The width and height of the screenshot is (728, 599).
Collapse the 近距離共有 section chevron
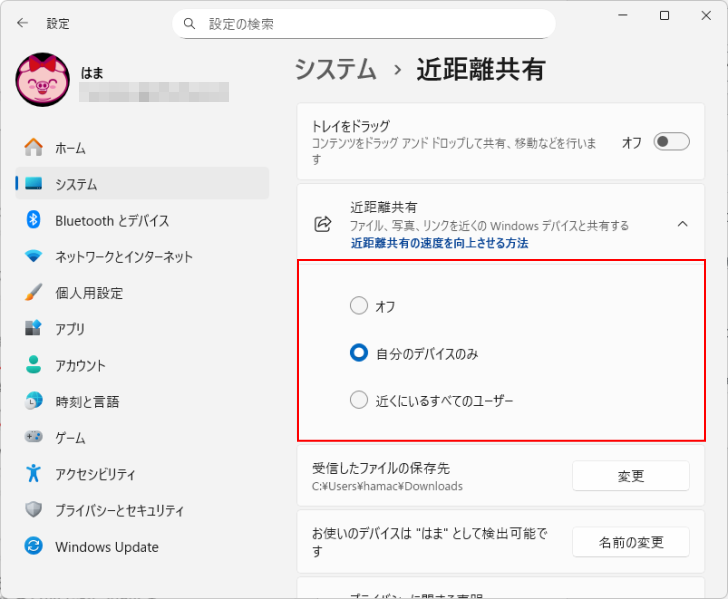[682, 224]
